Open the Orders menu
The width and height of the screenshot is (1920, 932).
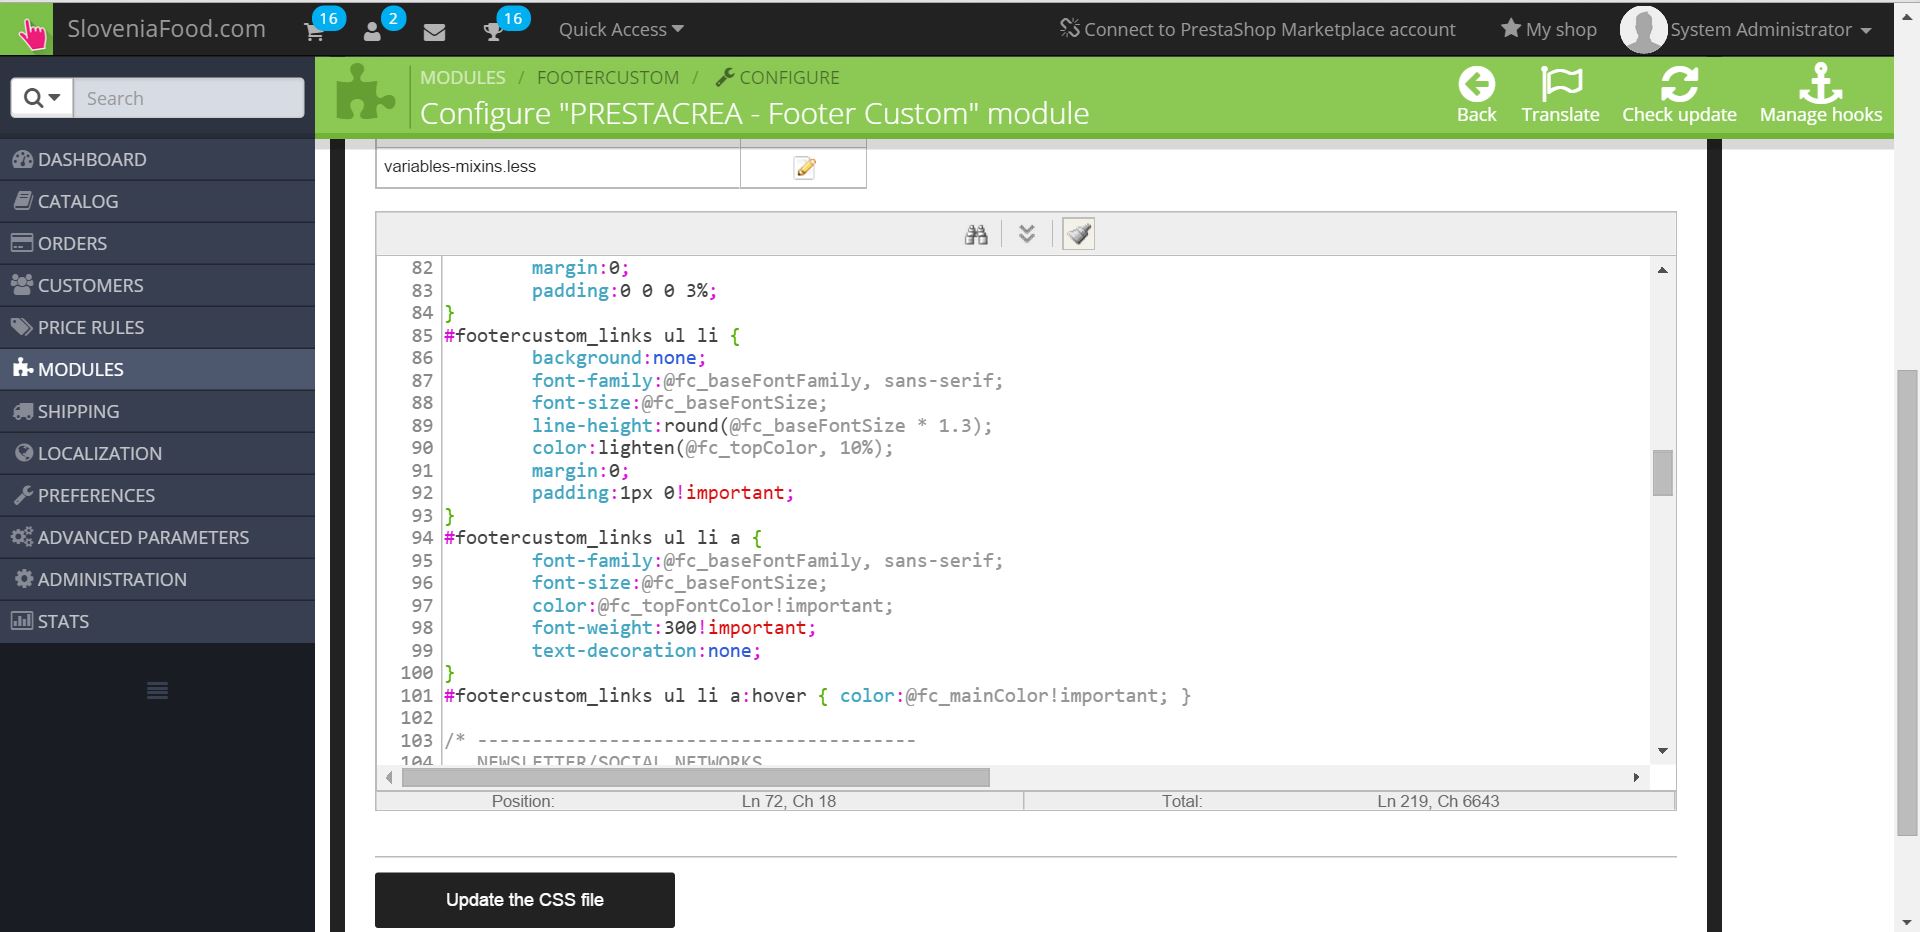coord(157,243)
